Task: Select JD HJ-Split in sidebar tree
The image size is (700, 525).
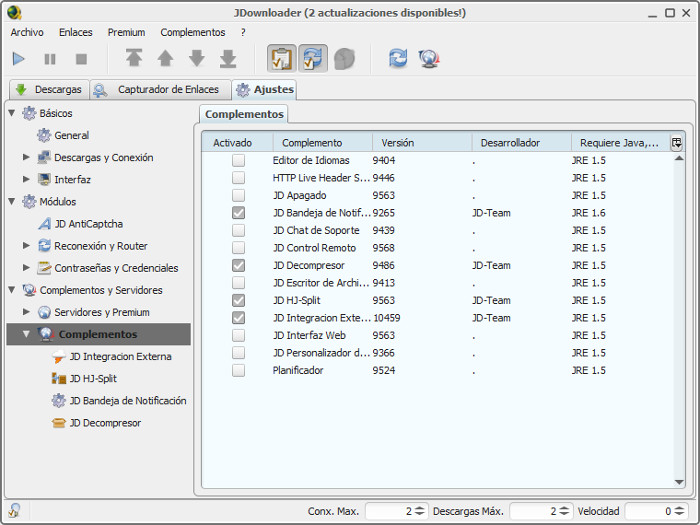Action: click(84, 378)
